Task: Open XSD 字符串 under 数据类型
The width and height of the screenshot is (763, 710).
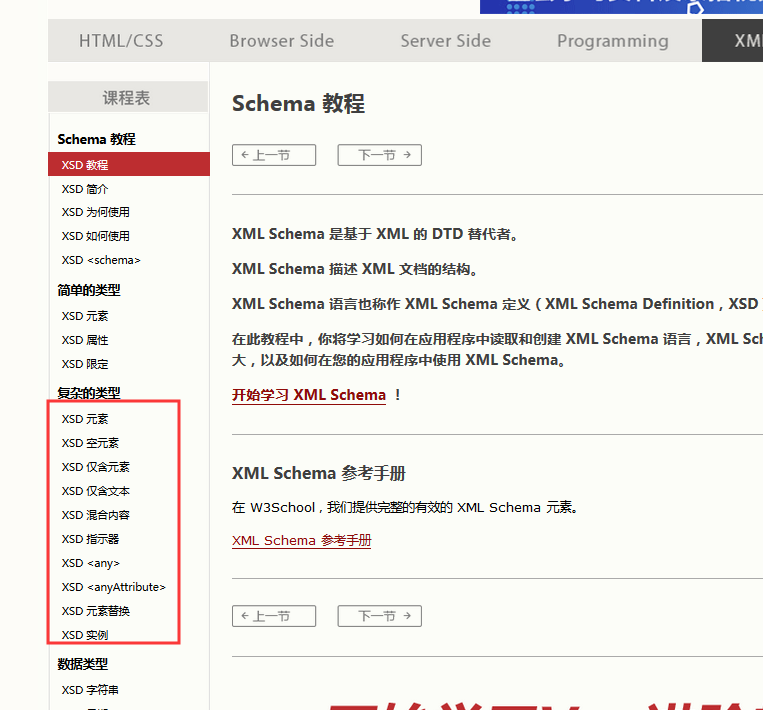Action: click(x=90, y=690)
